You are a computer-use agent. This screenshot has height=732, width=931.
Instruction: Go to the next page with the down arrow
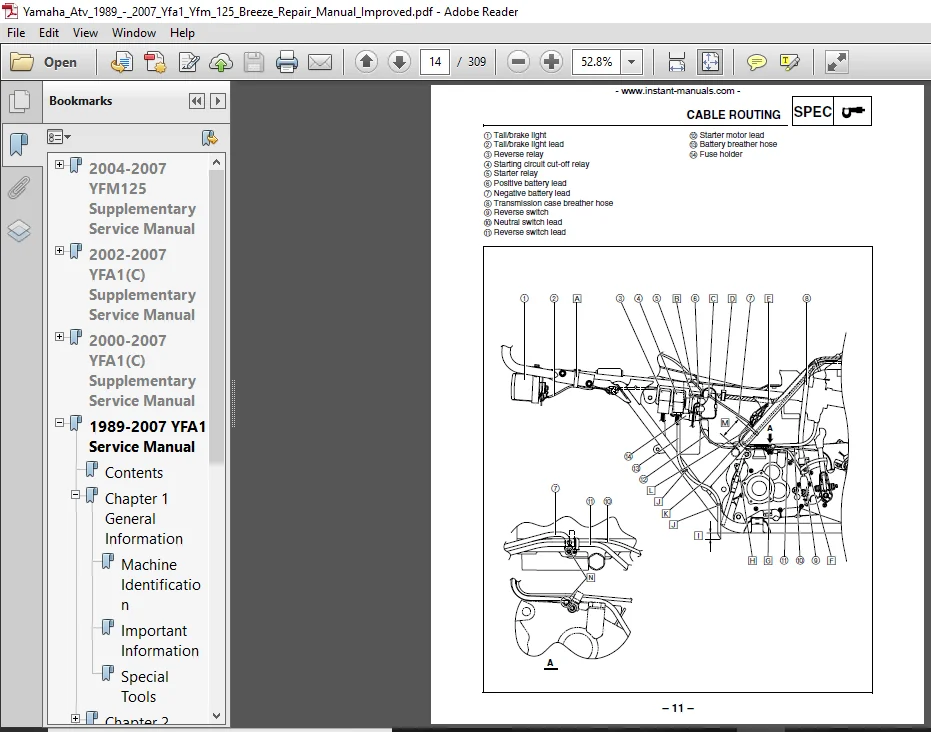399,62
